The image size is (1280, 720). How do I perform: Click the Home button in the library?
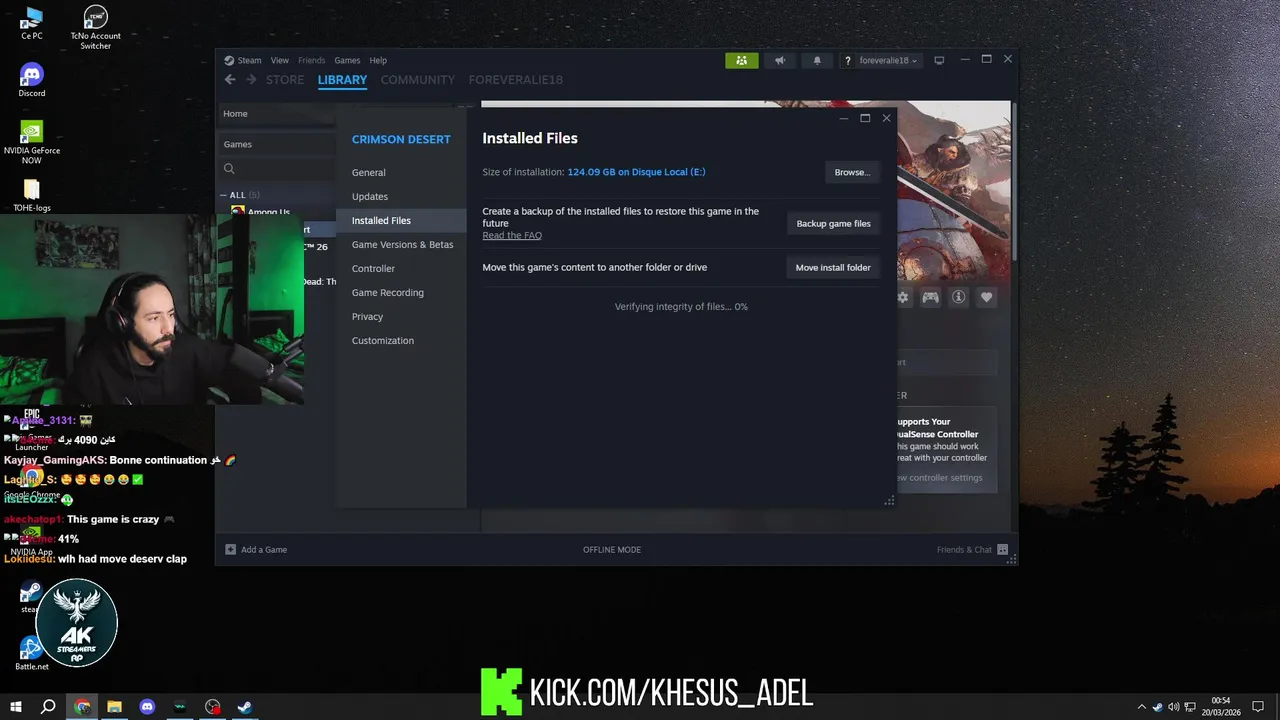(x=277, y=114)
